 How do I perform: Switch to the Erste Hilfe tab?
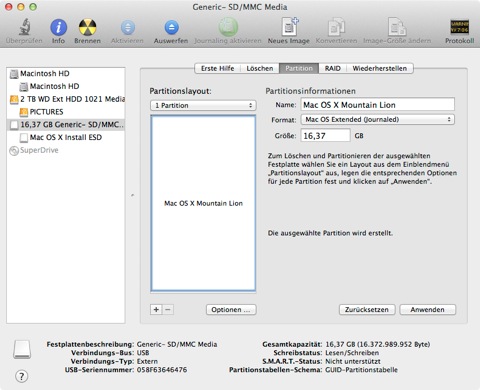tap(217, 68)
